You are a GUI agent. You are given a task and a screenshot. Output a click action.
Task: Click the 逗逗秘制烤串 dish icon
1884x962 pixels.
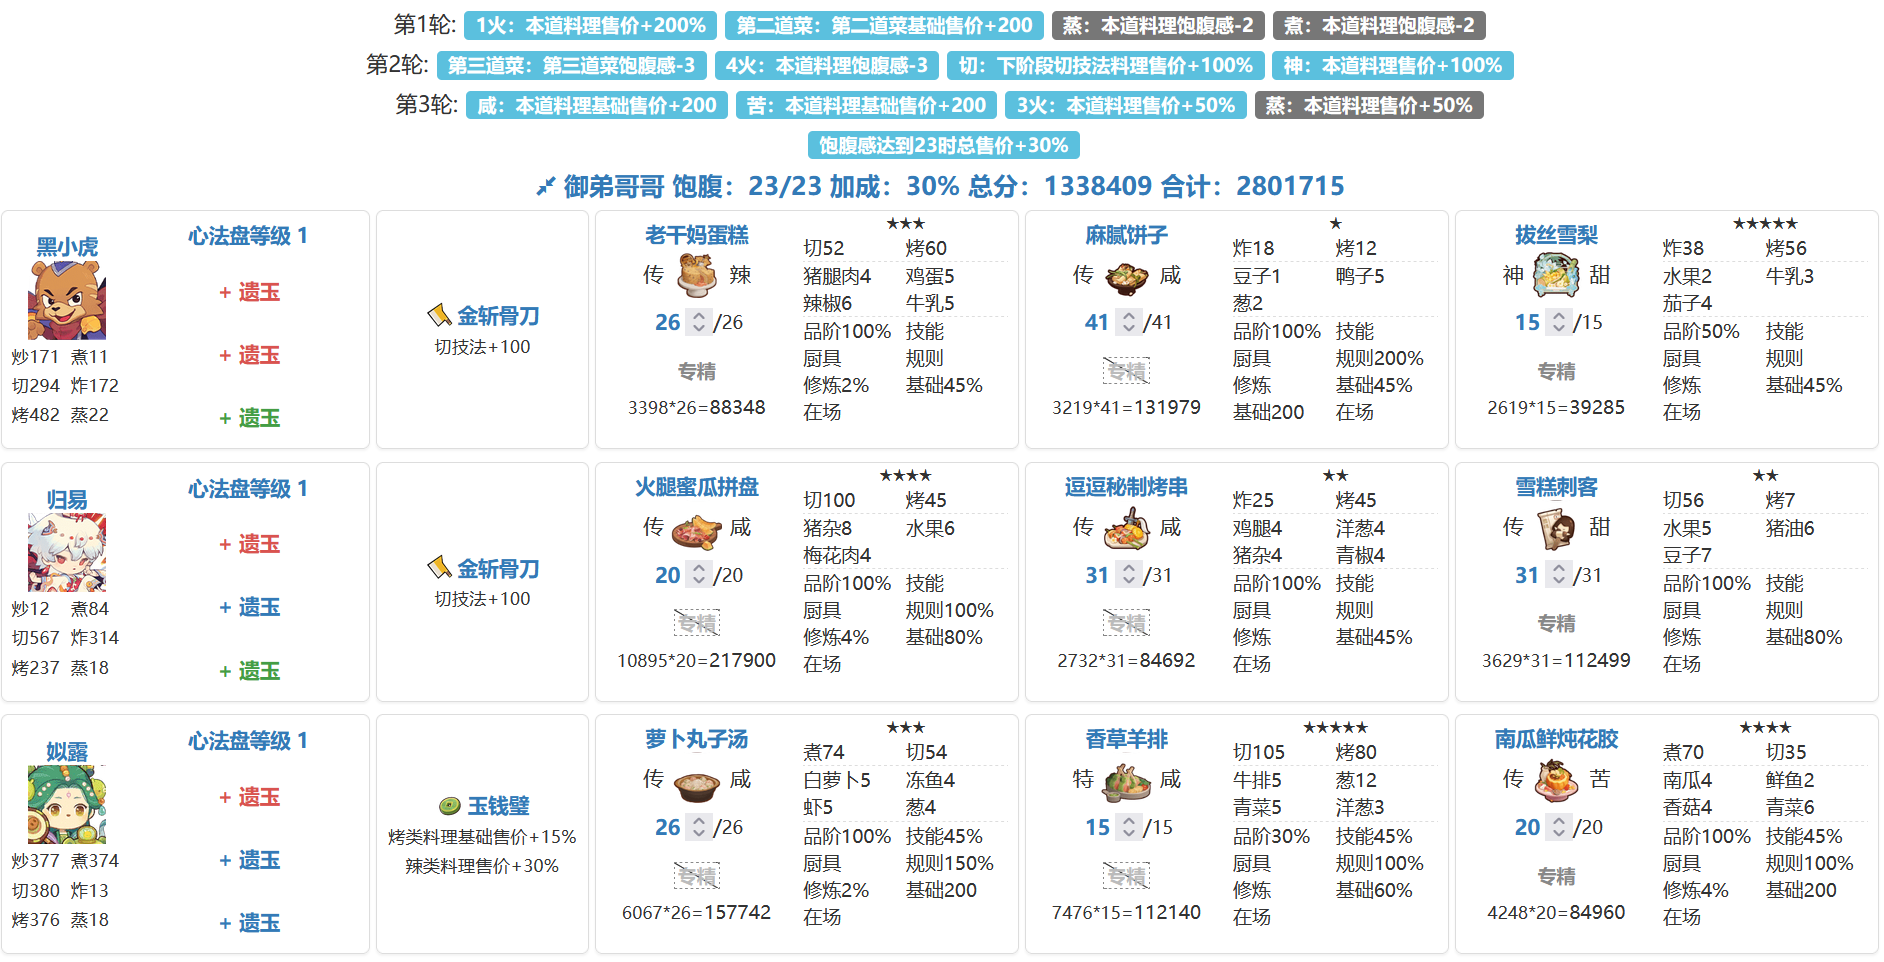1127,528
